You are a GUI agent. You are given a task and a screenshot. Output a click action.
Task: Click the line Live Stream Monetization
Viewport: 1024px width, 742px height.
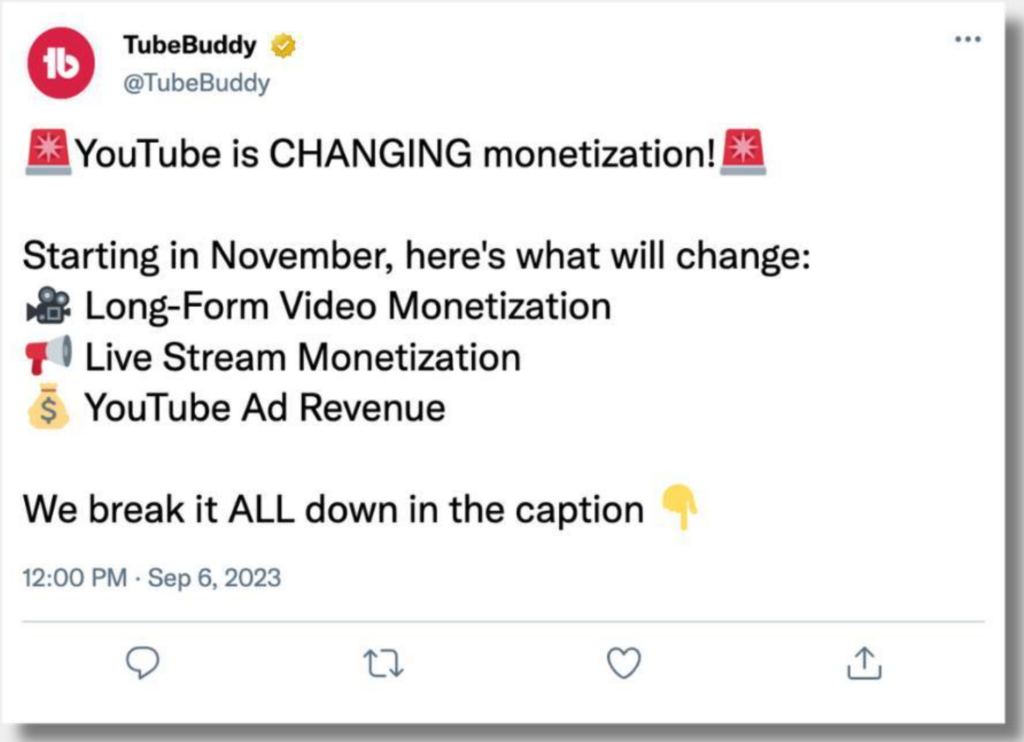click(301, 356)
